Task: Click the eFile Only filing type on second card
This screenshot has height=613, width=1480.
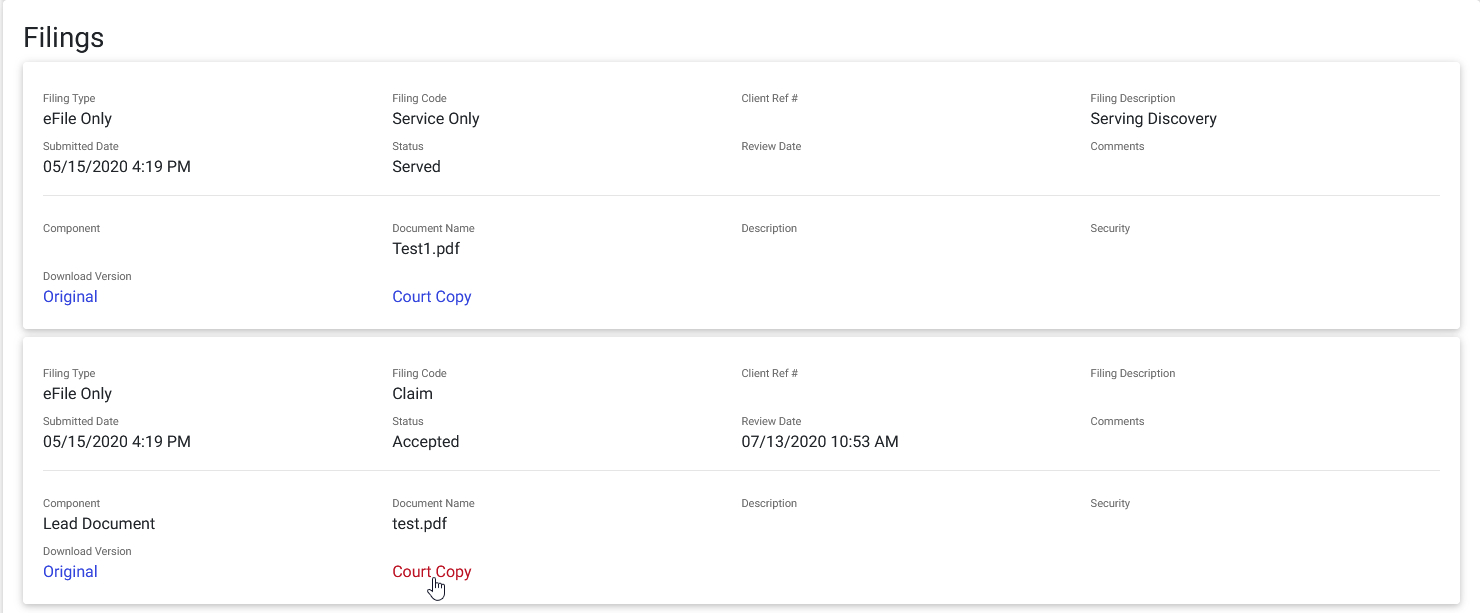Action: (78, 393)
